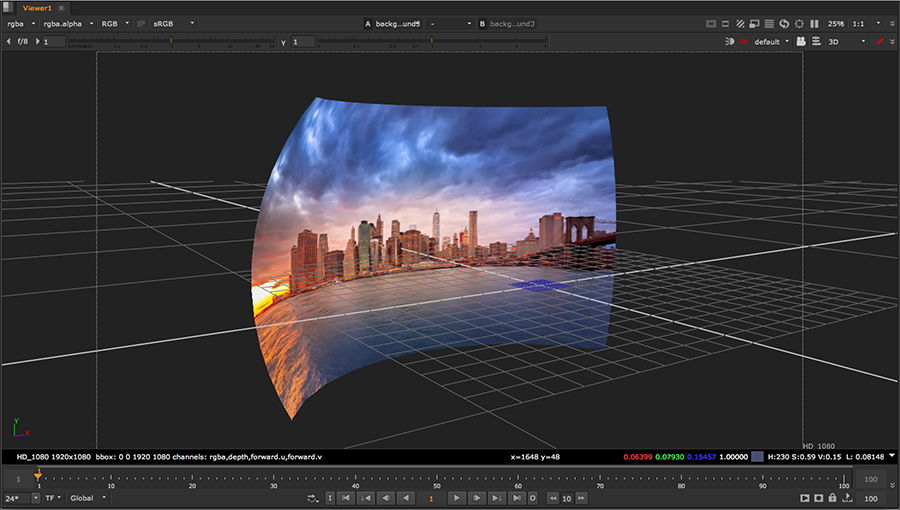Expand the sRGB colorspace dropdown

point(172,23)
